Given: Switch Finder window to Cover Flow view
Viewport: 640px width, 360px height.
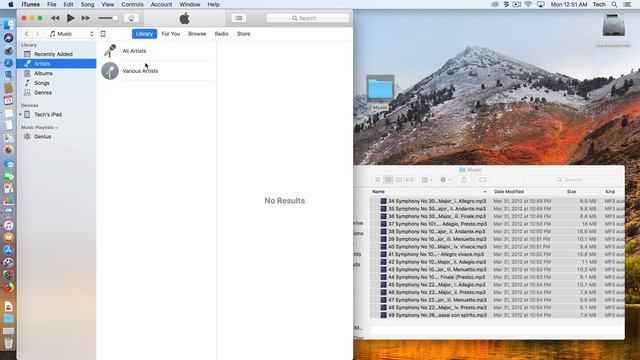Looking at the screenshot, I should click(409, 180).
